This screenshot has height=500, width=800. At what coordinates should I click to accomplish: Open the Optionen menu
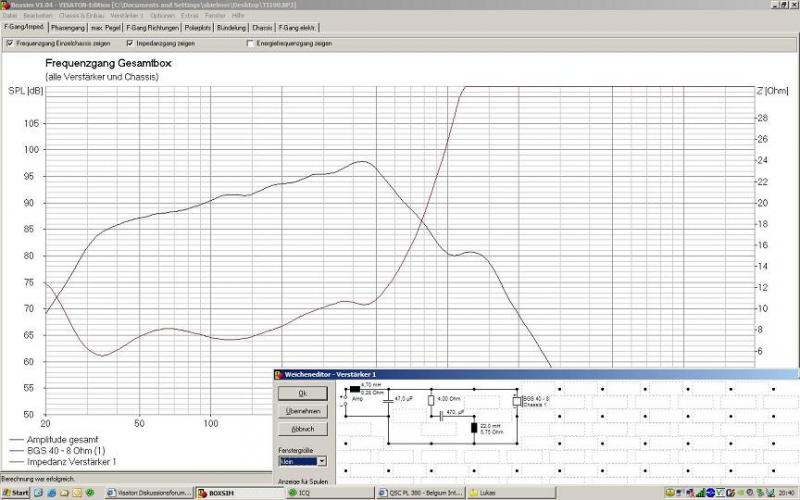click(x=162, y=16)
